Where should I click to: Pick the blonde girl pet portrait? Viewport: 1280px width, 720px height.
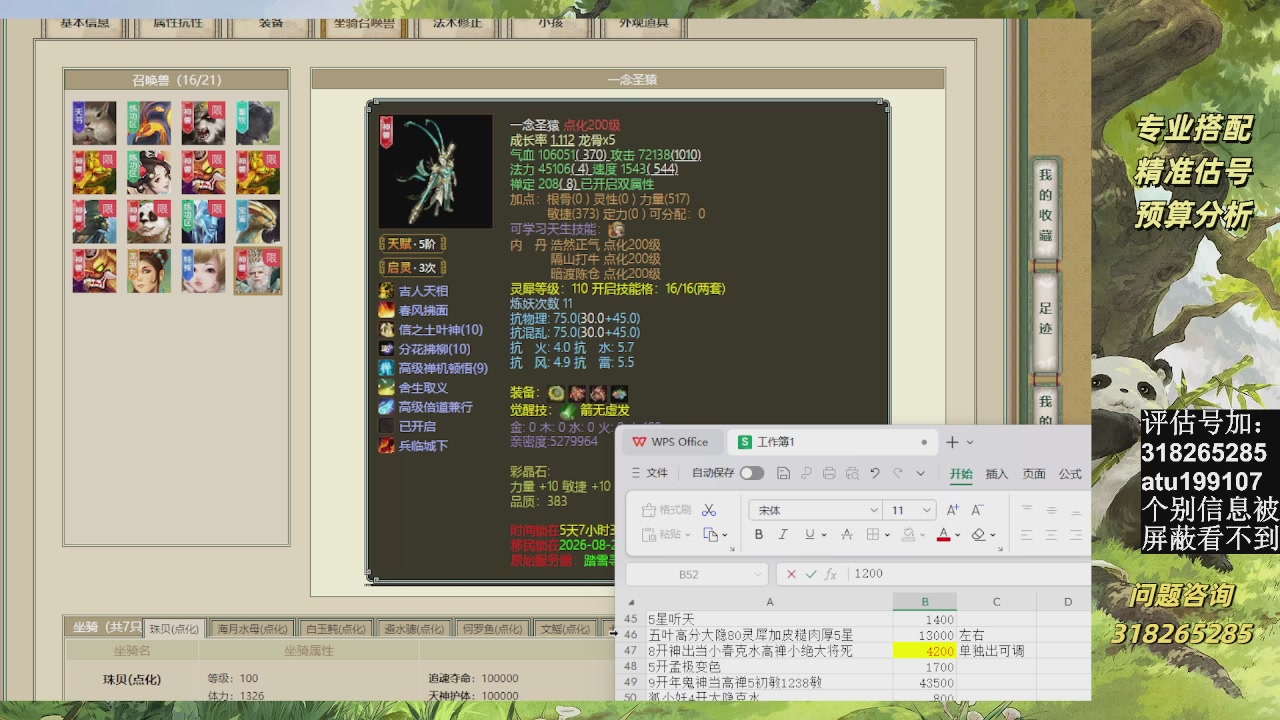click(203, 271)
